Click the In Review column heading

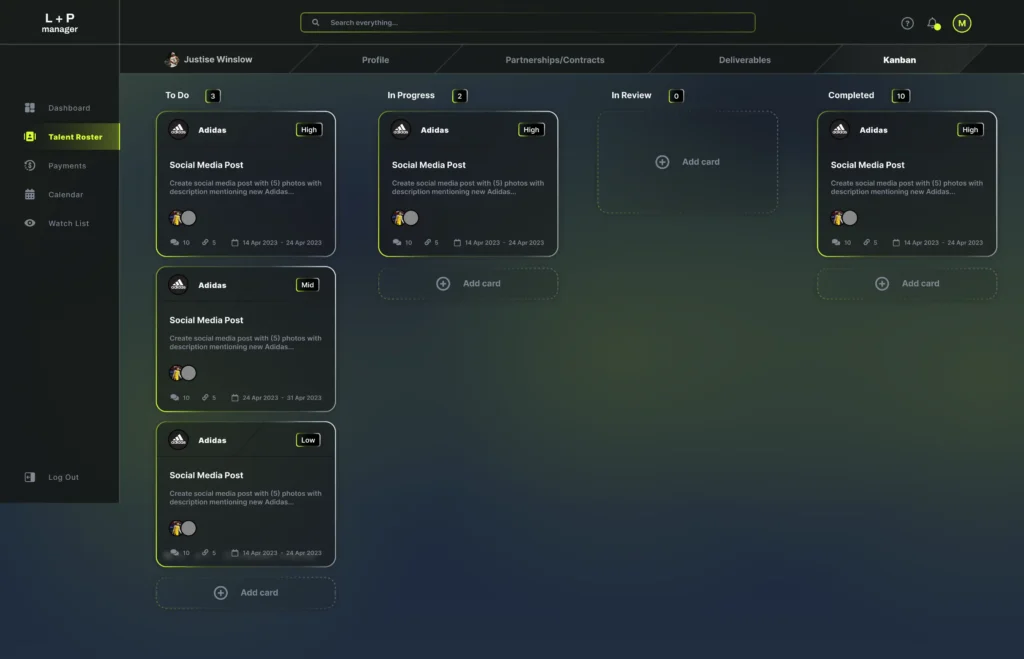[631, 95]
